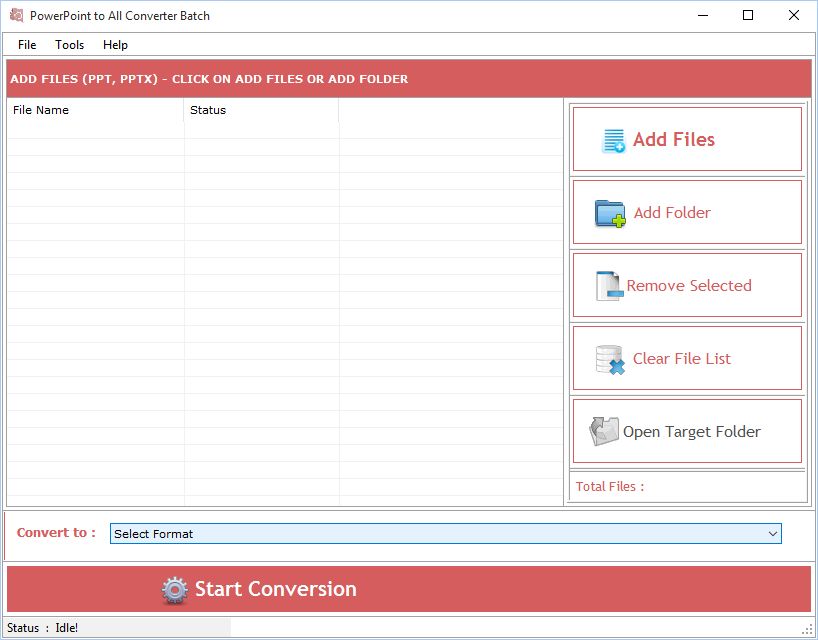Click the Add Files label

pyautogui.click(x=673, y=139)
